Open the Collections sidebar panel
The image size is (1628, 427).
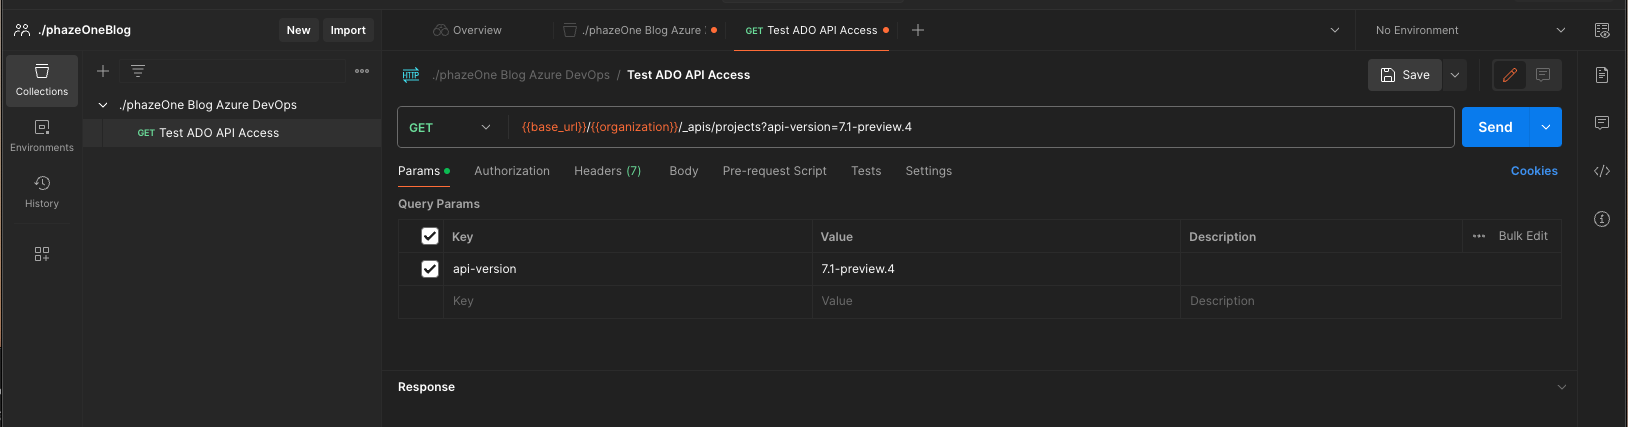[42, 80]
